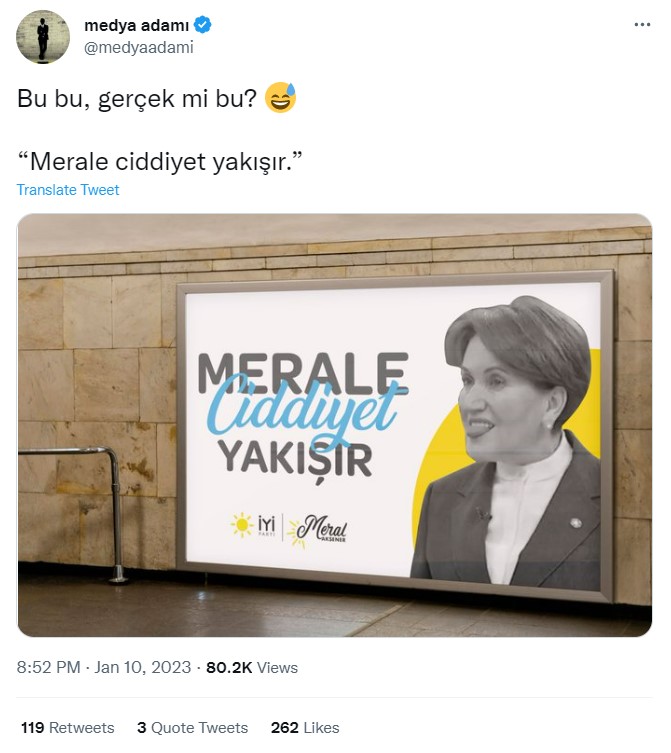Image resolution: width=671 pixels, height=753 pixels.
Task: Click the medya adamı profile avatar
Action: 43,37
